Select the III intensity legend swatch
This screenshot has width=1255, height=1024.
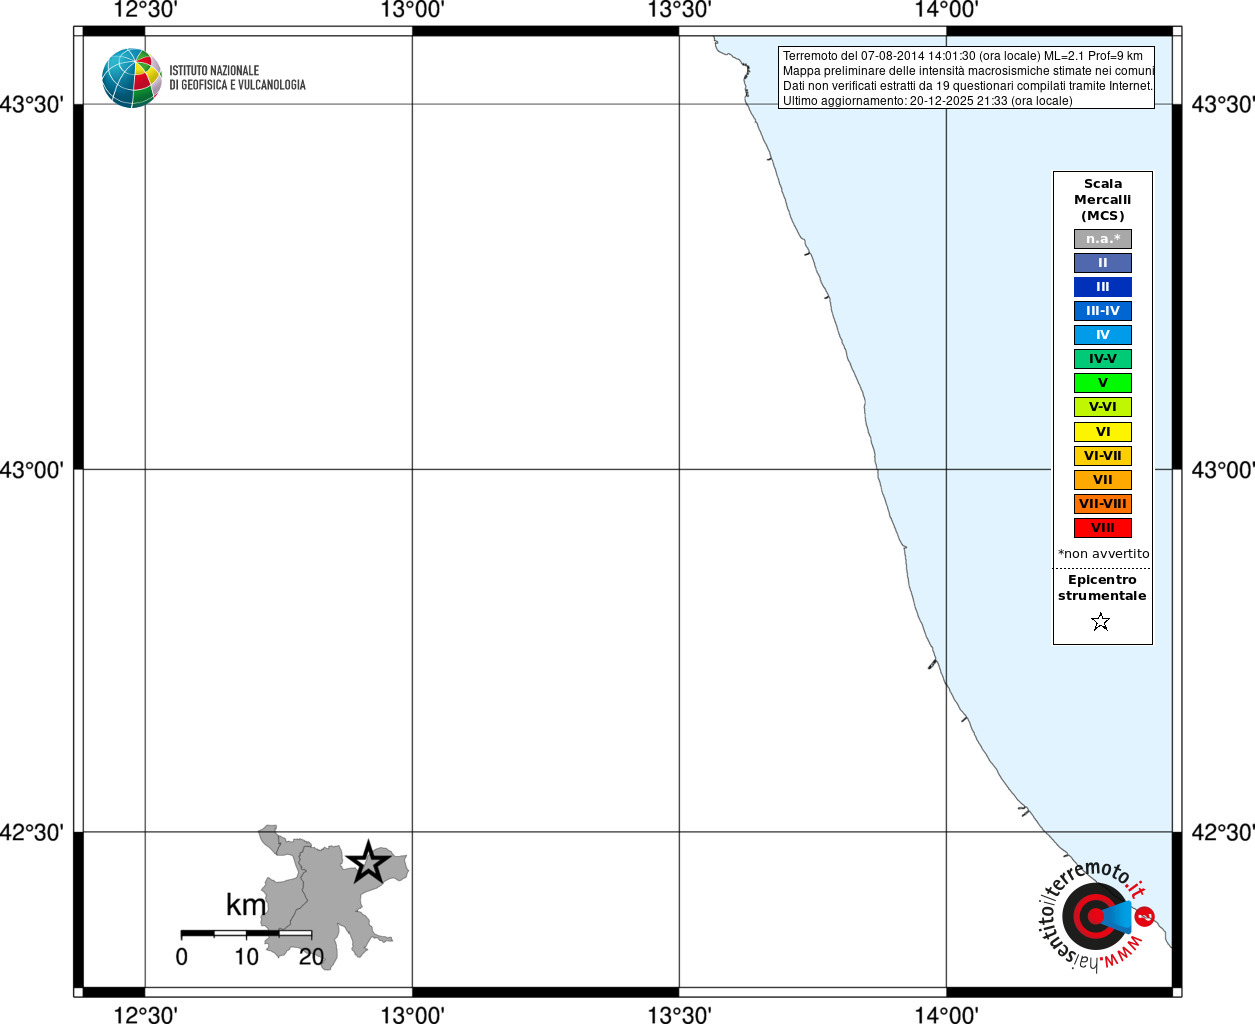coord(1103,287)
